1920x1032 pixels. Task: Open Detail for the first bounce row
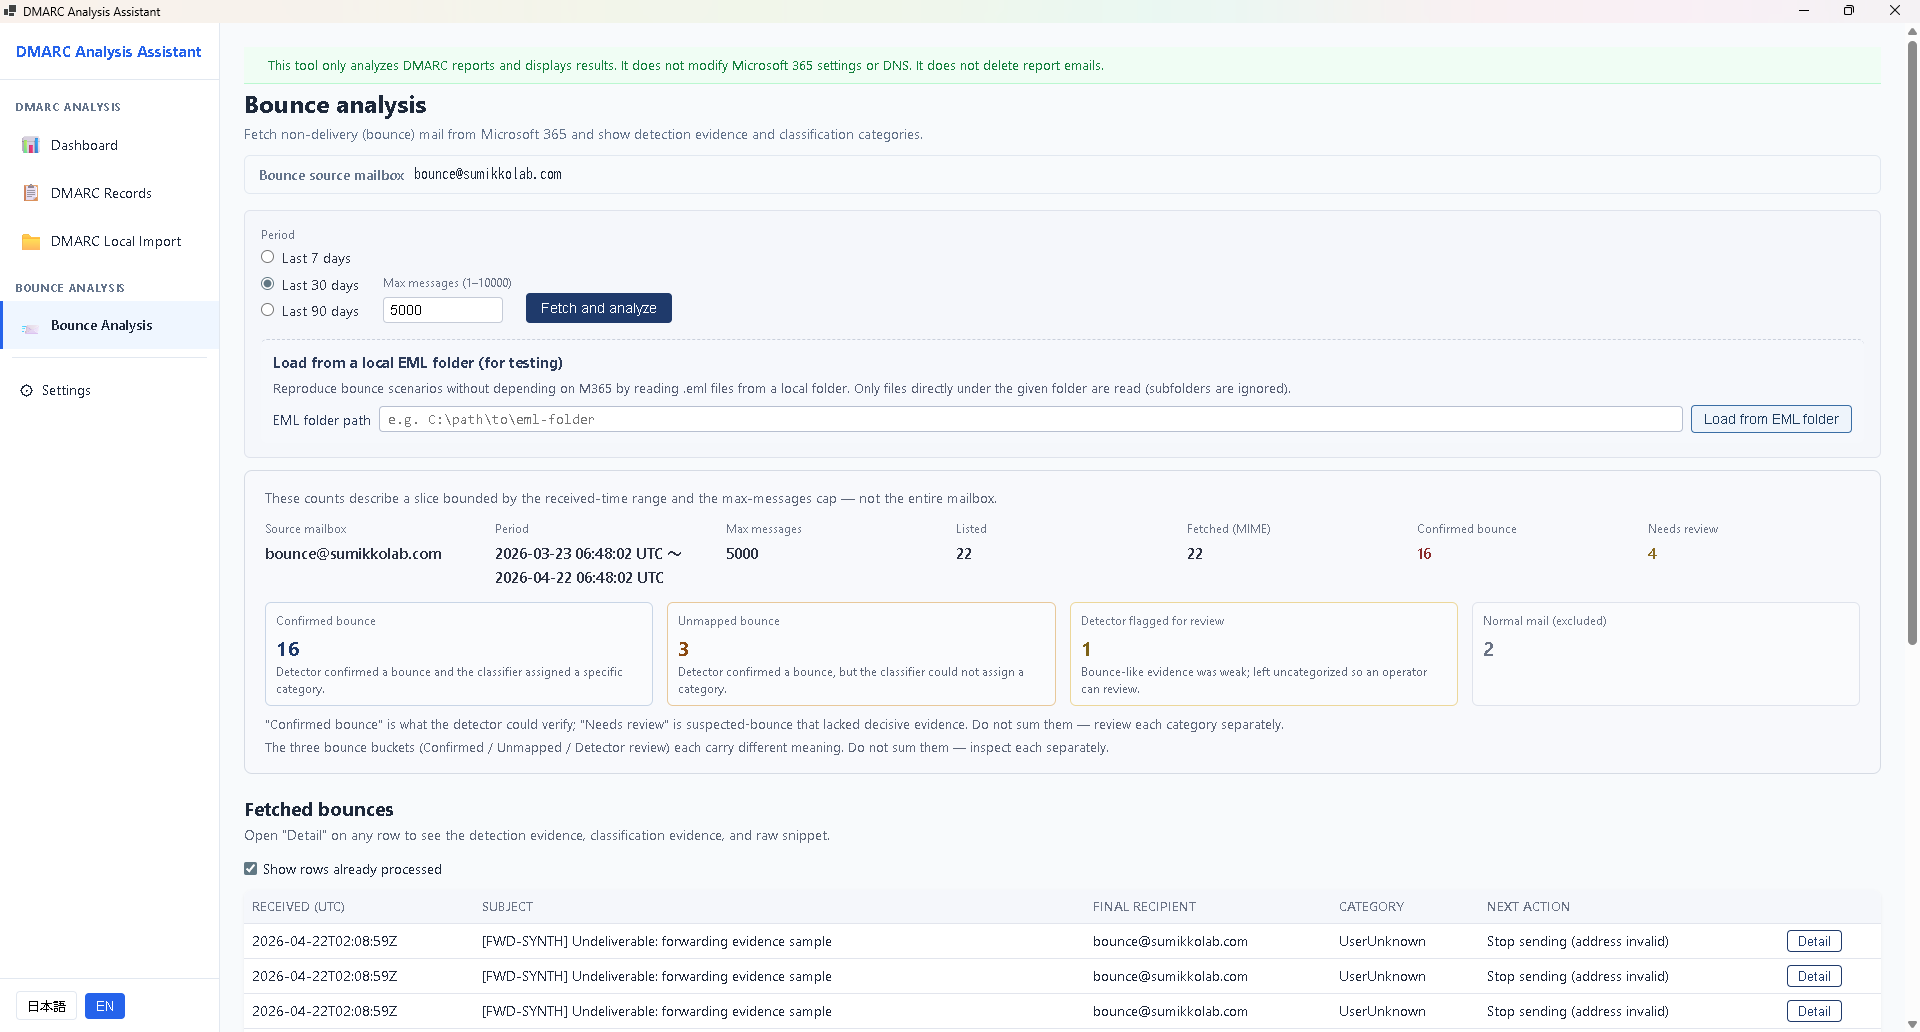tap(1814, 941)
